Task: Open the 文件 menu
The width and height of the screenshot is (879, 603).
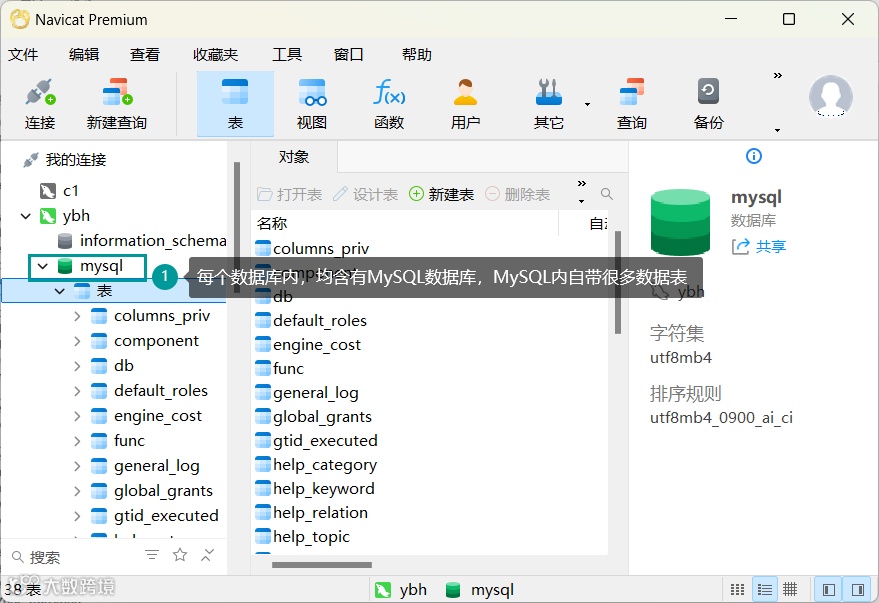Action: (x=23, y=54)
